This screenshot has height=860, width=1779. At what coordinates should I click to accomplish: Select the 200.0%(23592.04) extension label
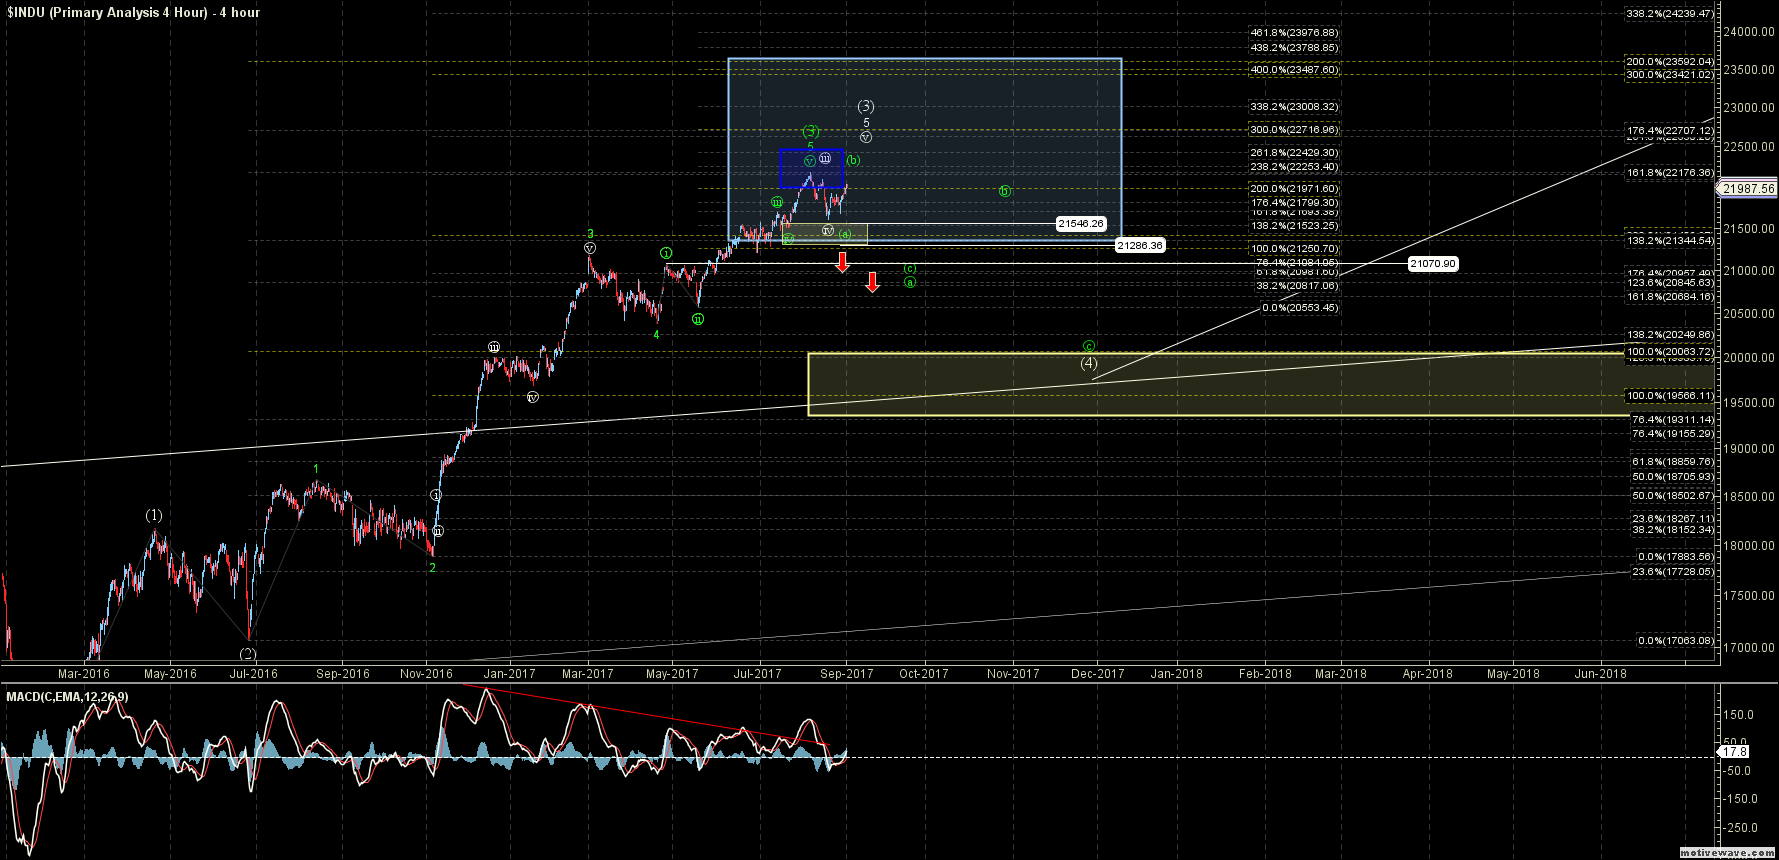click(1670, 62)
